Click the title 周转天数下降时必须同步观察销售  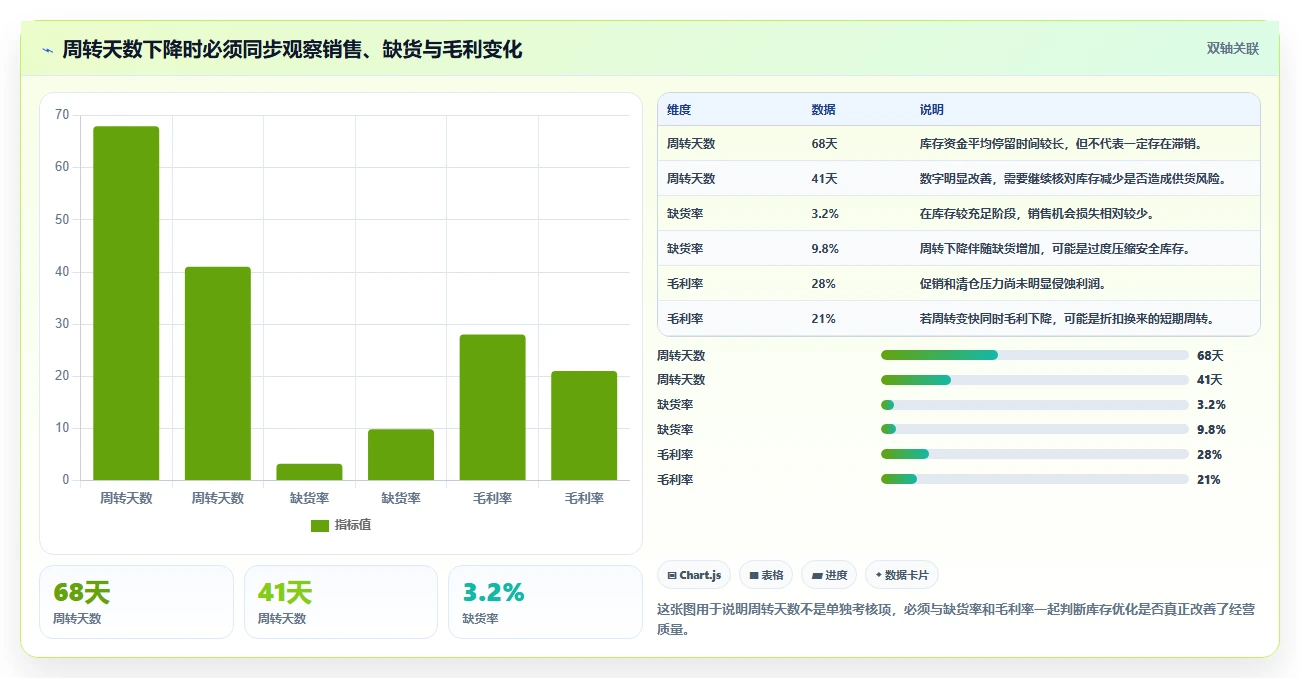(x=292, y=50)
